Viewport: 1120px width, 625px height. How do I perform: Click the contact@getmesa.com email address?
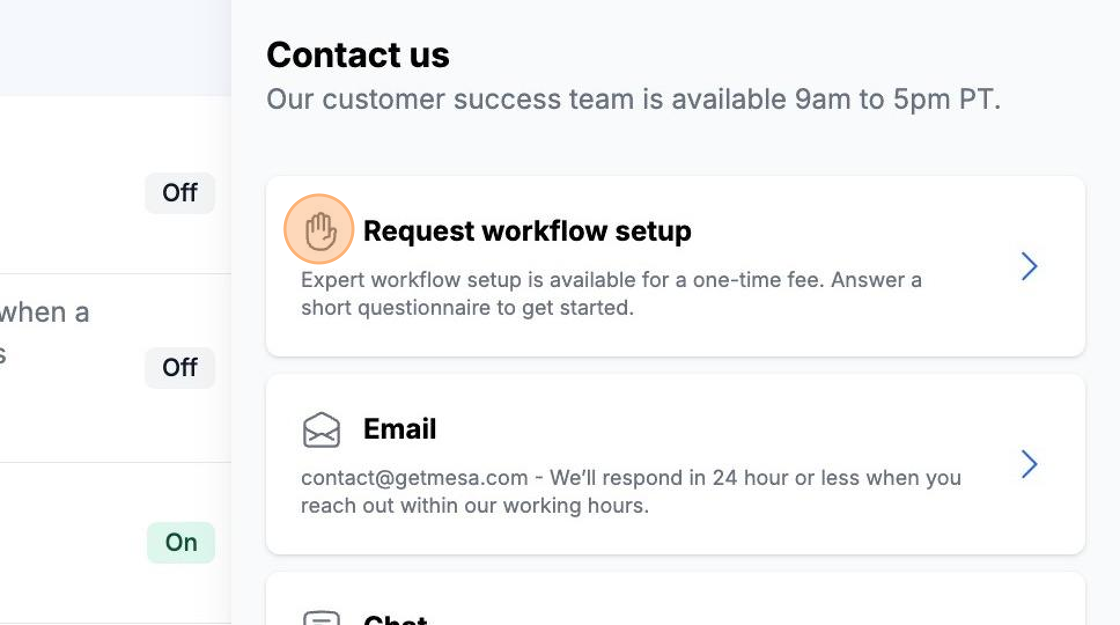414,478
